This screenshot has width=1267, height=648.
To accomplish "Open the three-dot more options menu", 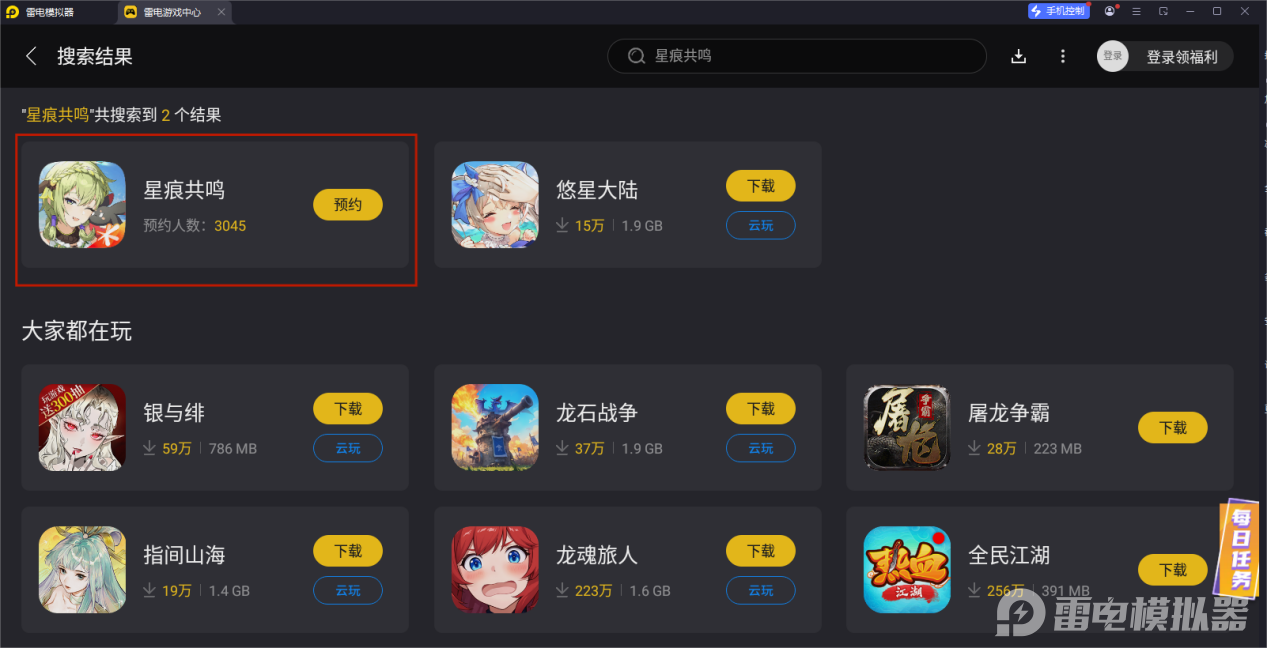I will click(x=1063, y=56).
